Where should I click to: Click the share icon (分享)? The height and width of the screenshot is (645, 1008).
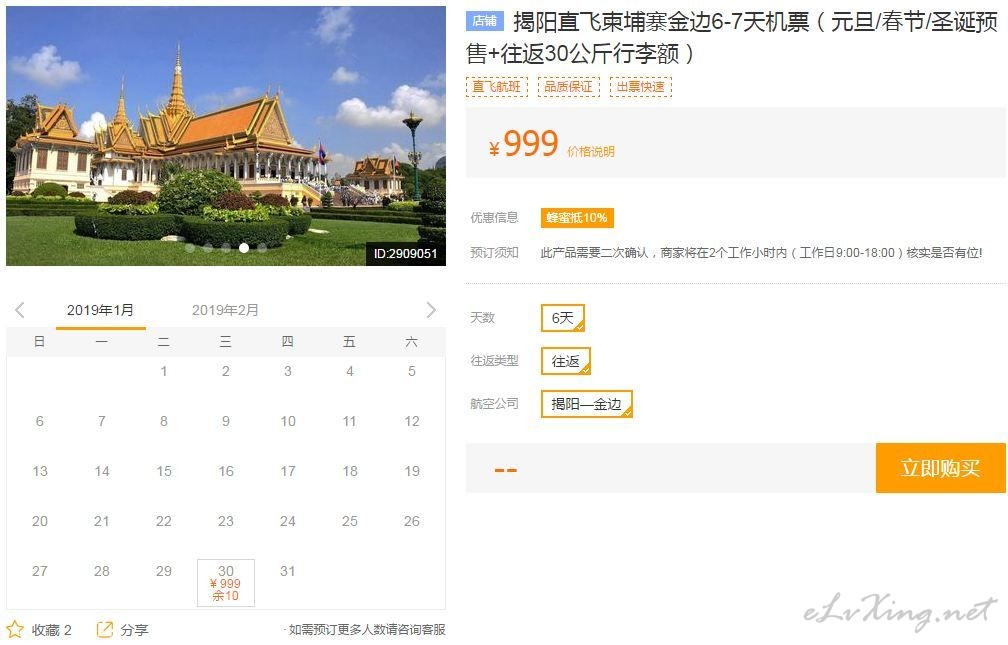point(104,630)
